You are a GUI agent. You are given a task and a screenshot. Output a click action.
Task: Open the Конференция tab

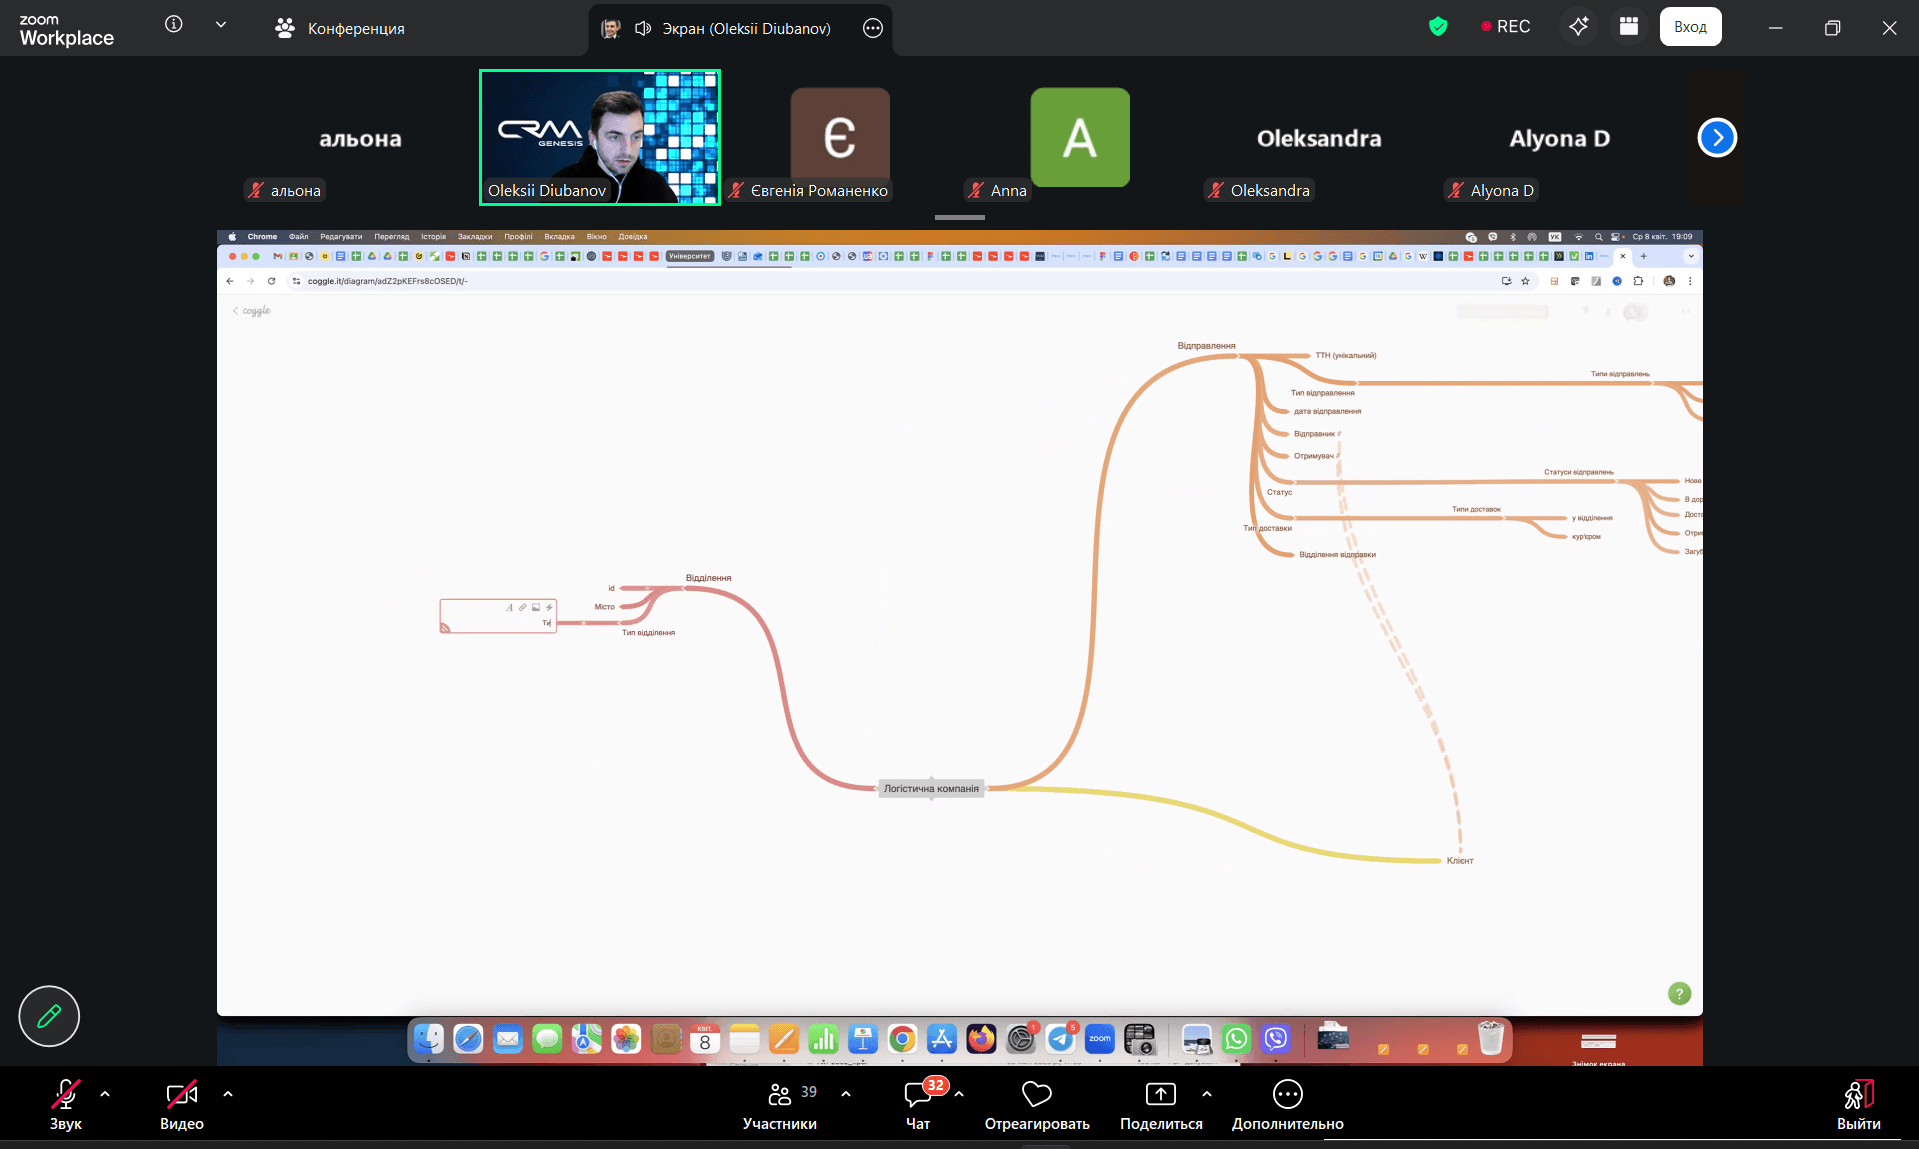pos(340,29)
